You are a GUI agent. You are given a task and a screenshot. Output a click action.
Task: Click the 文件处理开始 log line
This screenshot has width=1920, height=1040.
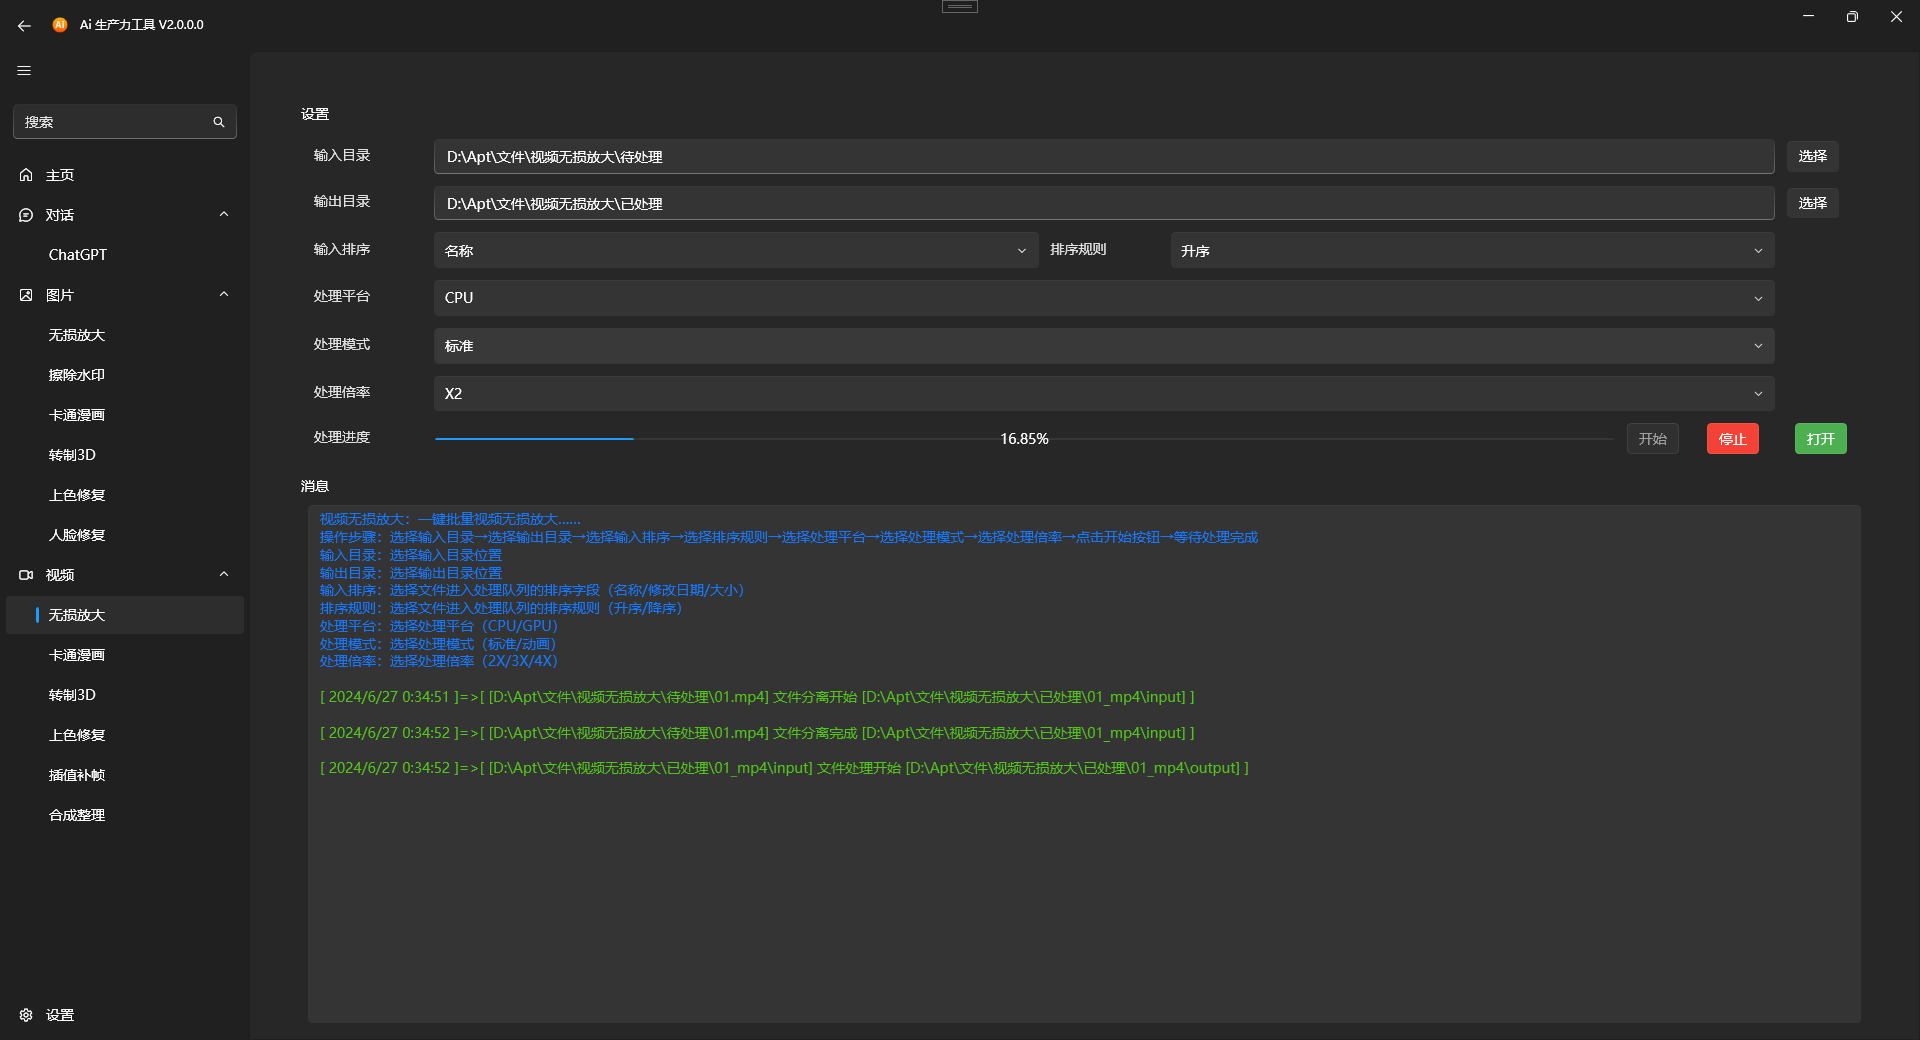784,768
